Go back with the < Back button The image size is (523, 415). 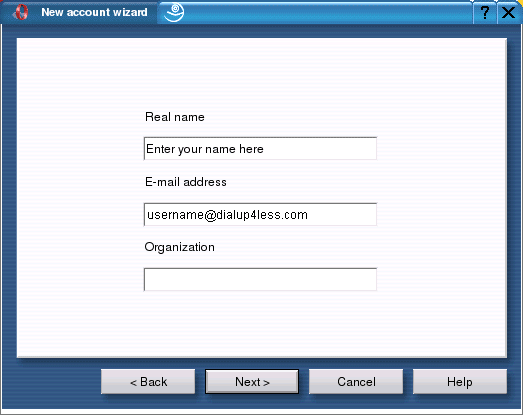[148, 381]
